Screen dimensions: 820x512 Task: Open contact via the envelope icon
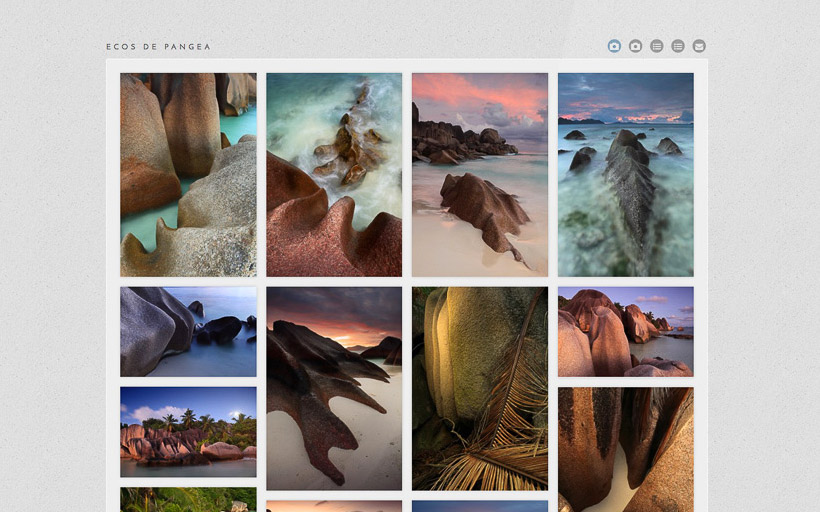(x=699, y=46)
